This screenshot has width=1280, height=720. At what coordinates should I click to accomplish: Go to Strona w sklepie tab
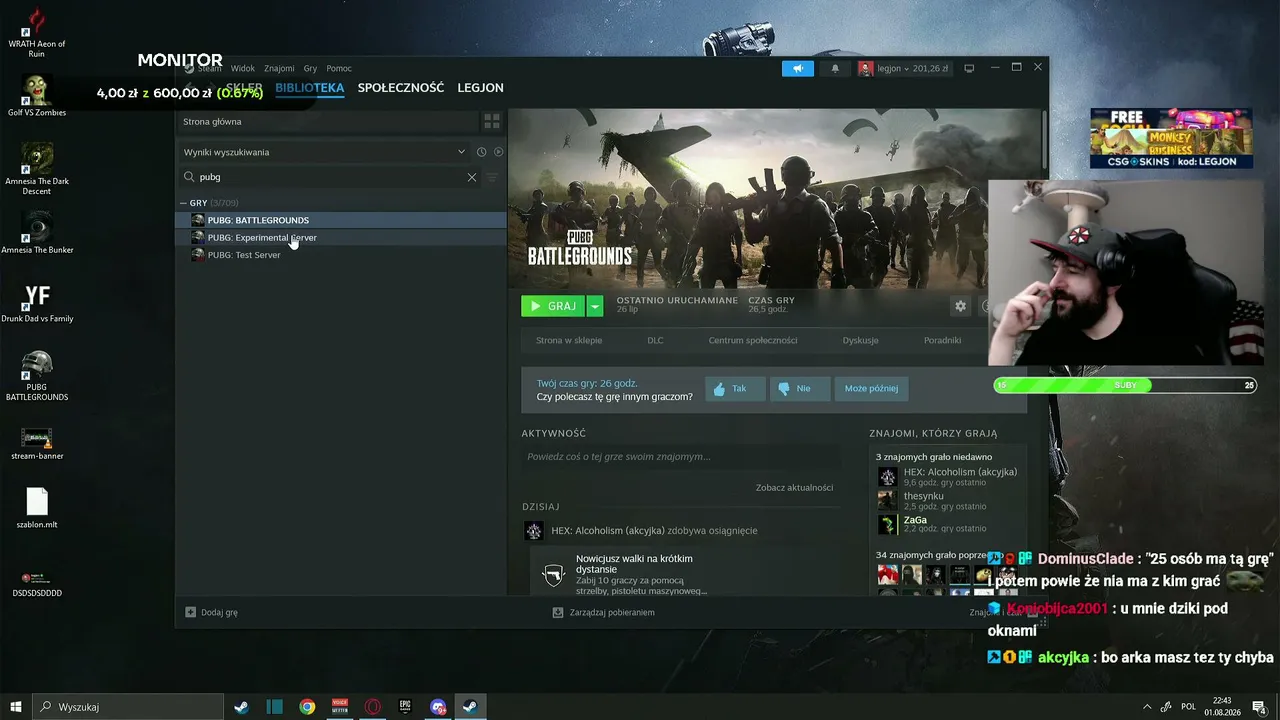point(569,340)
